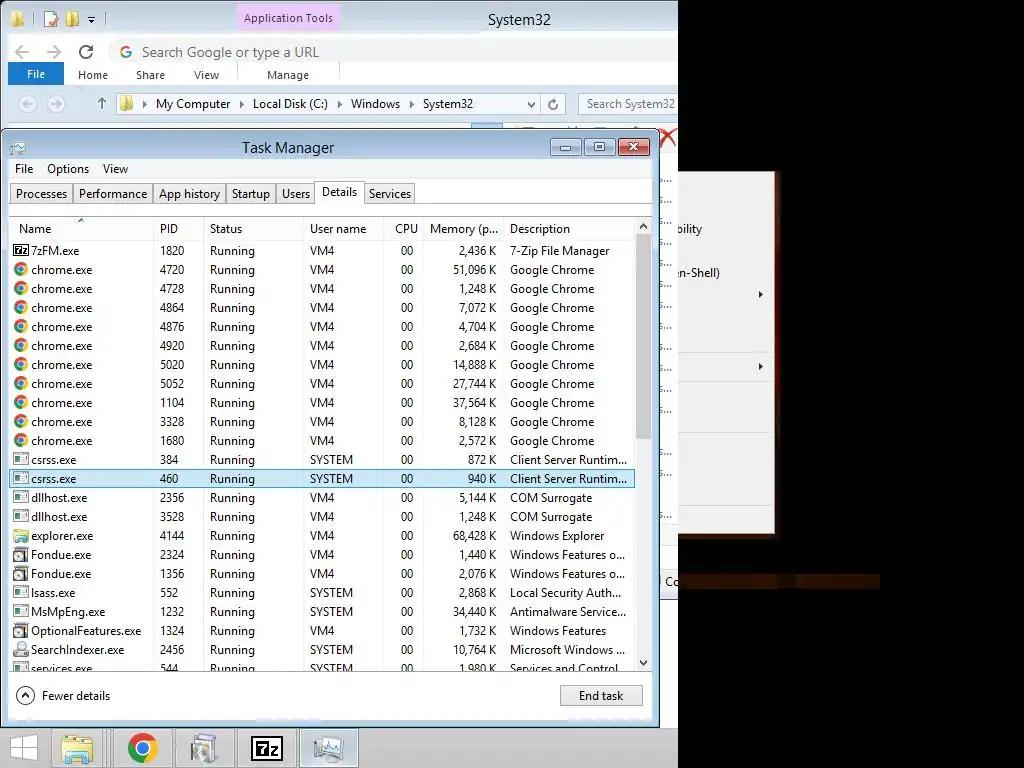Sort processes by Name column
This screenshot has width=1024, height=768.
point(81,229)
